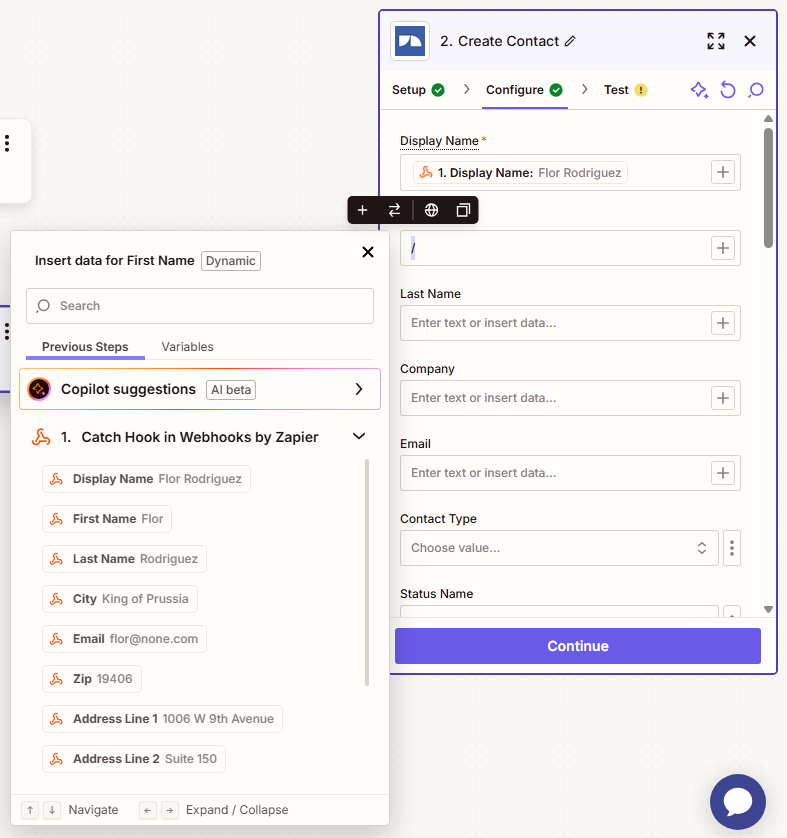Go to the Configure tab
Viewport: 787px width, 838px height.
(x=524, y=90)
